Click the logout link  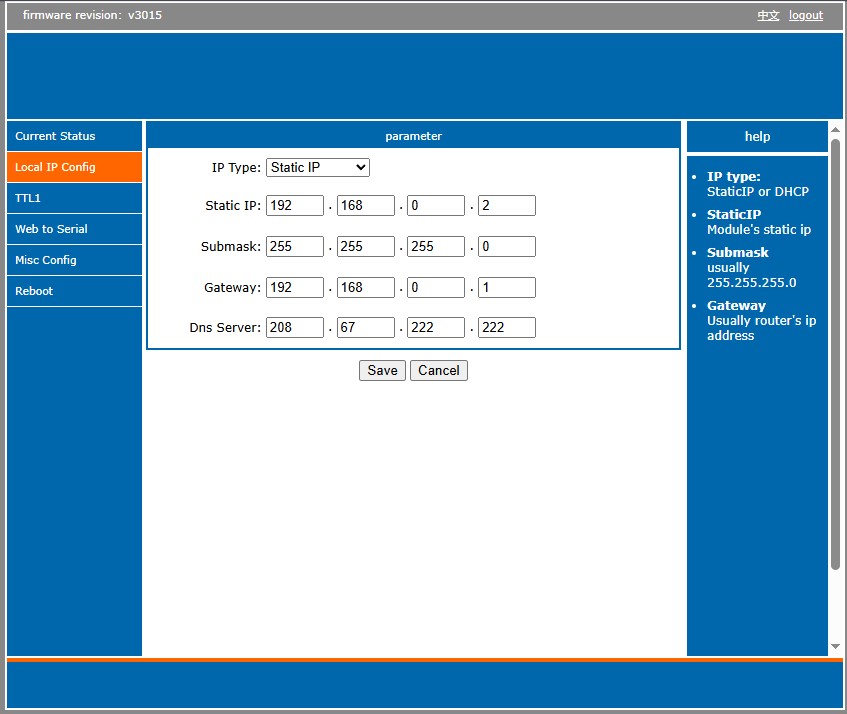(806, 15)
